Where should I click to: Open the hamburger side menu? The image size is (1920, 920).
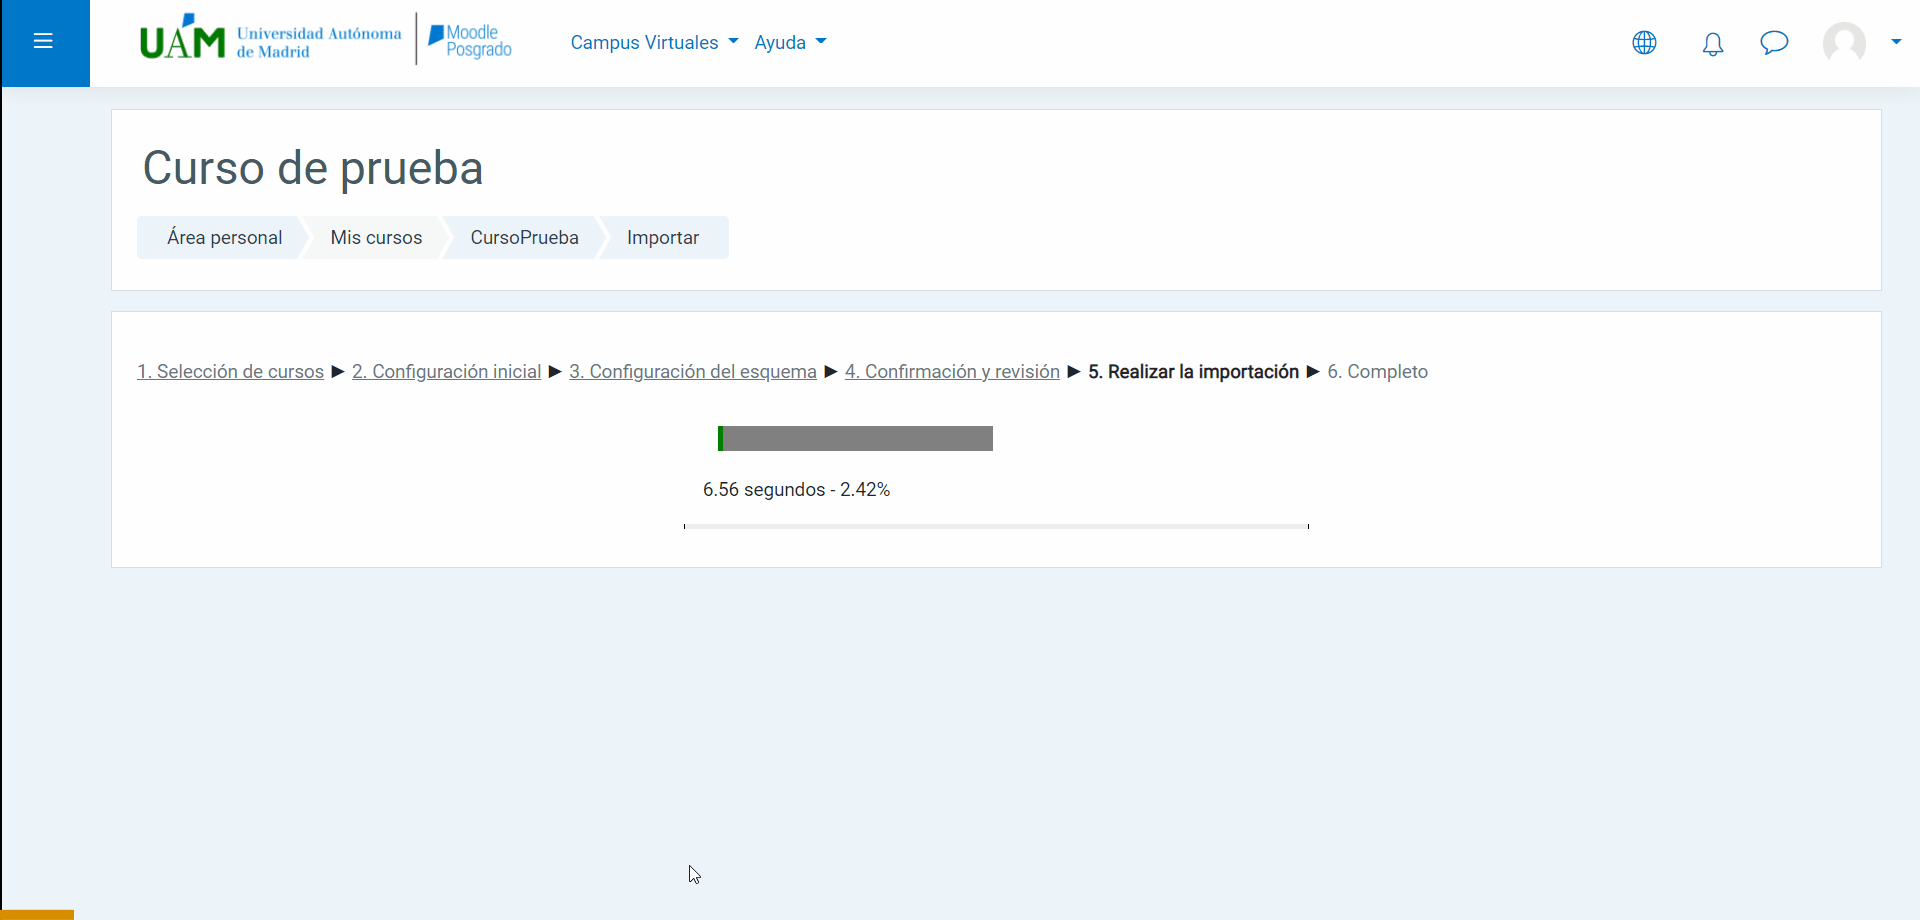tap(43, 41)
